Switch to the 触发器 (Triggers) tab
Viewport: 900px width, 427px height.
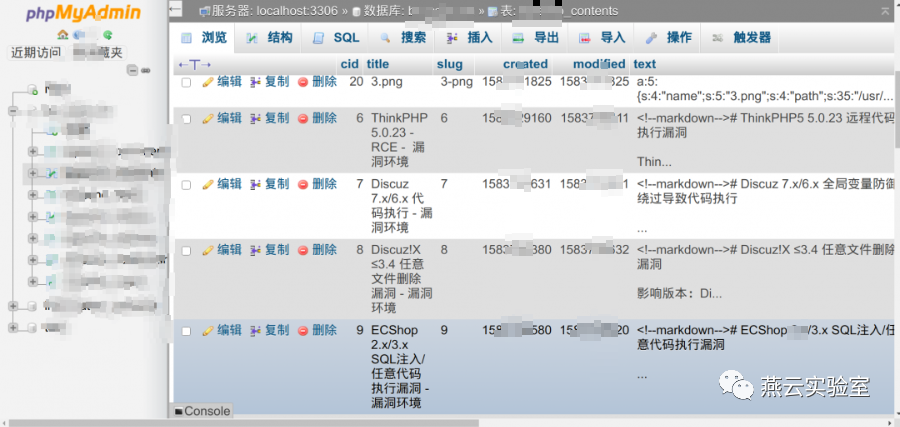click(x=742, y=38)
